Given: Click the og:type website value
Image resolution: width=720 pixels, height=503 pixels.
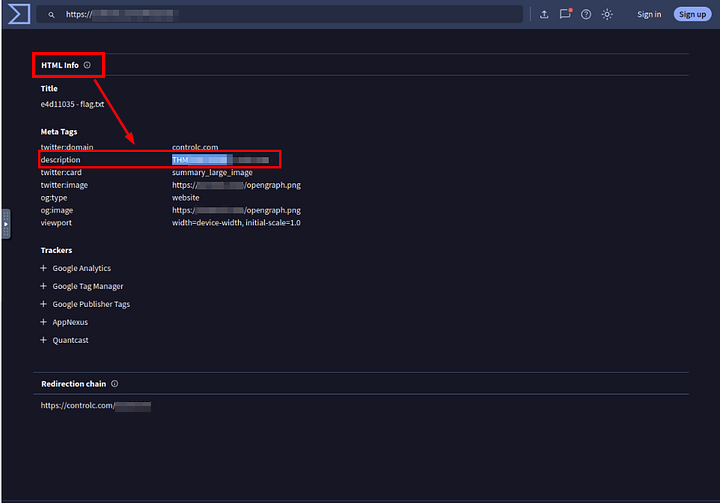Looking at the screenshot, I should tap(186, 198).
